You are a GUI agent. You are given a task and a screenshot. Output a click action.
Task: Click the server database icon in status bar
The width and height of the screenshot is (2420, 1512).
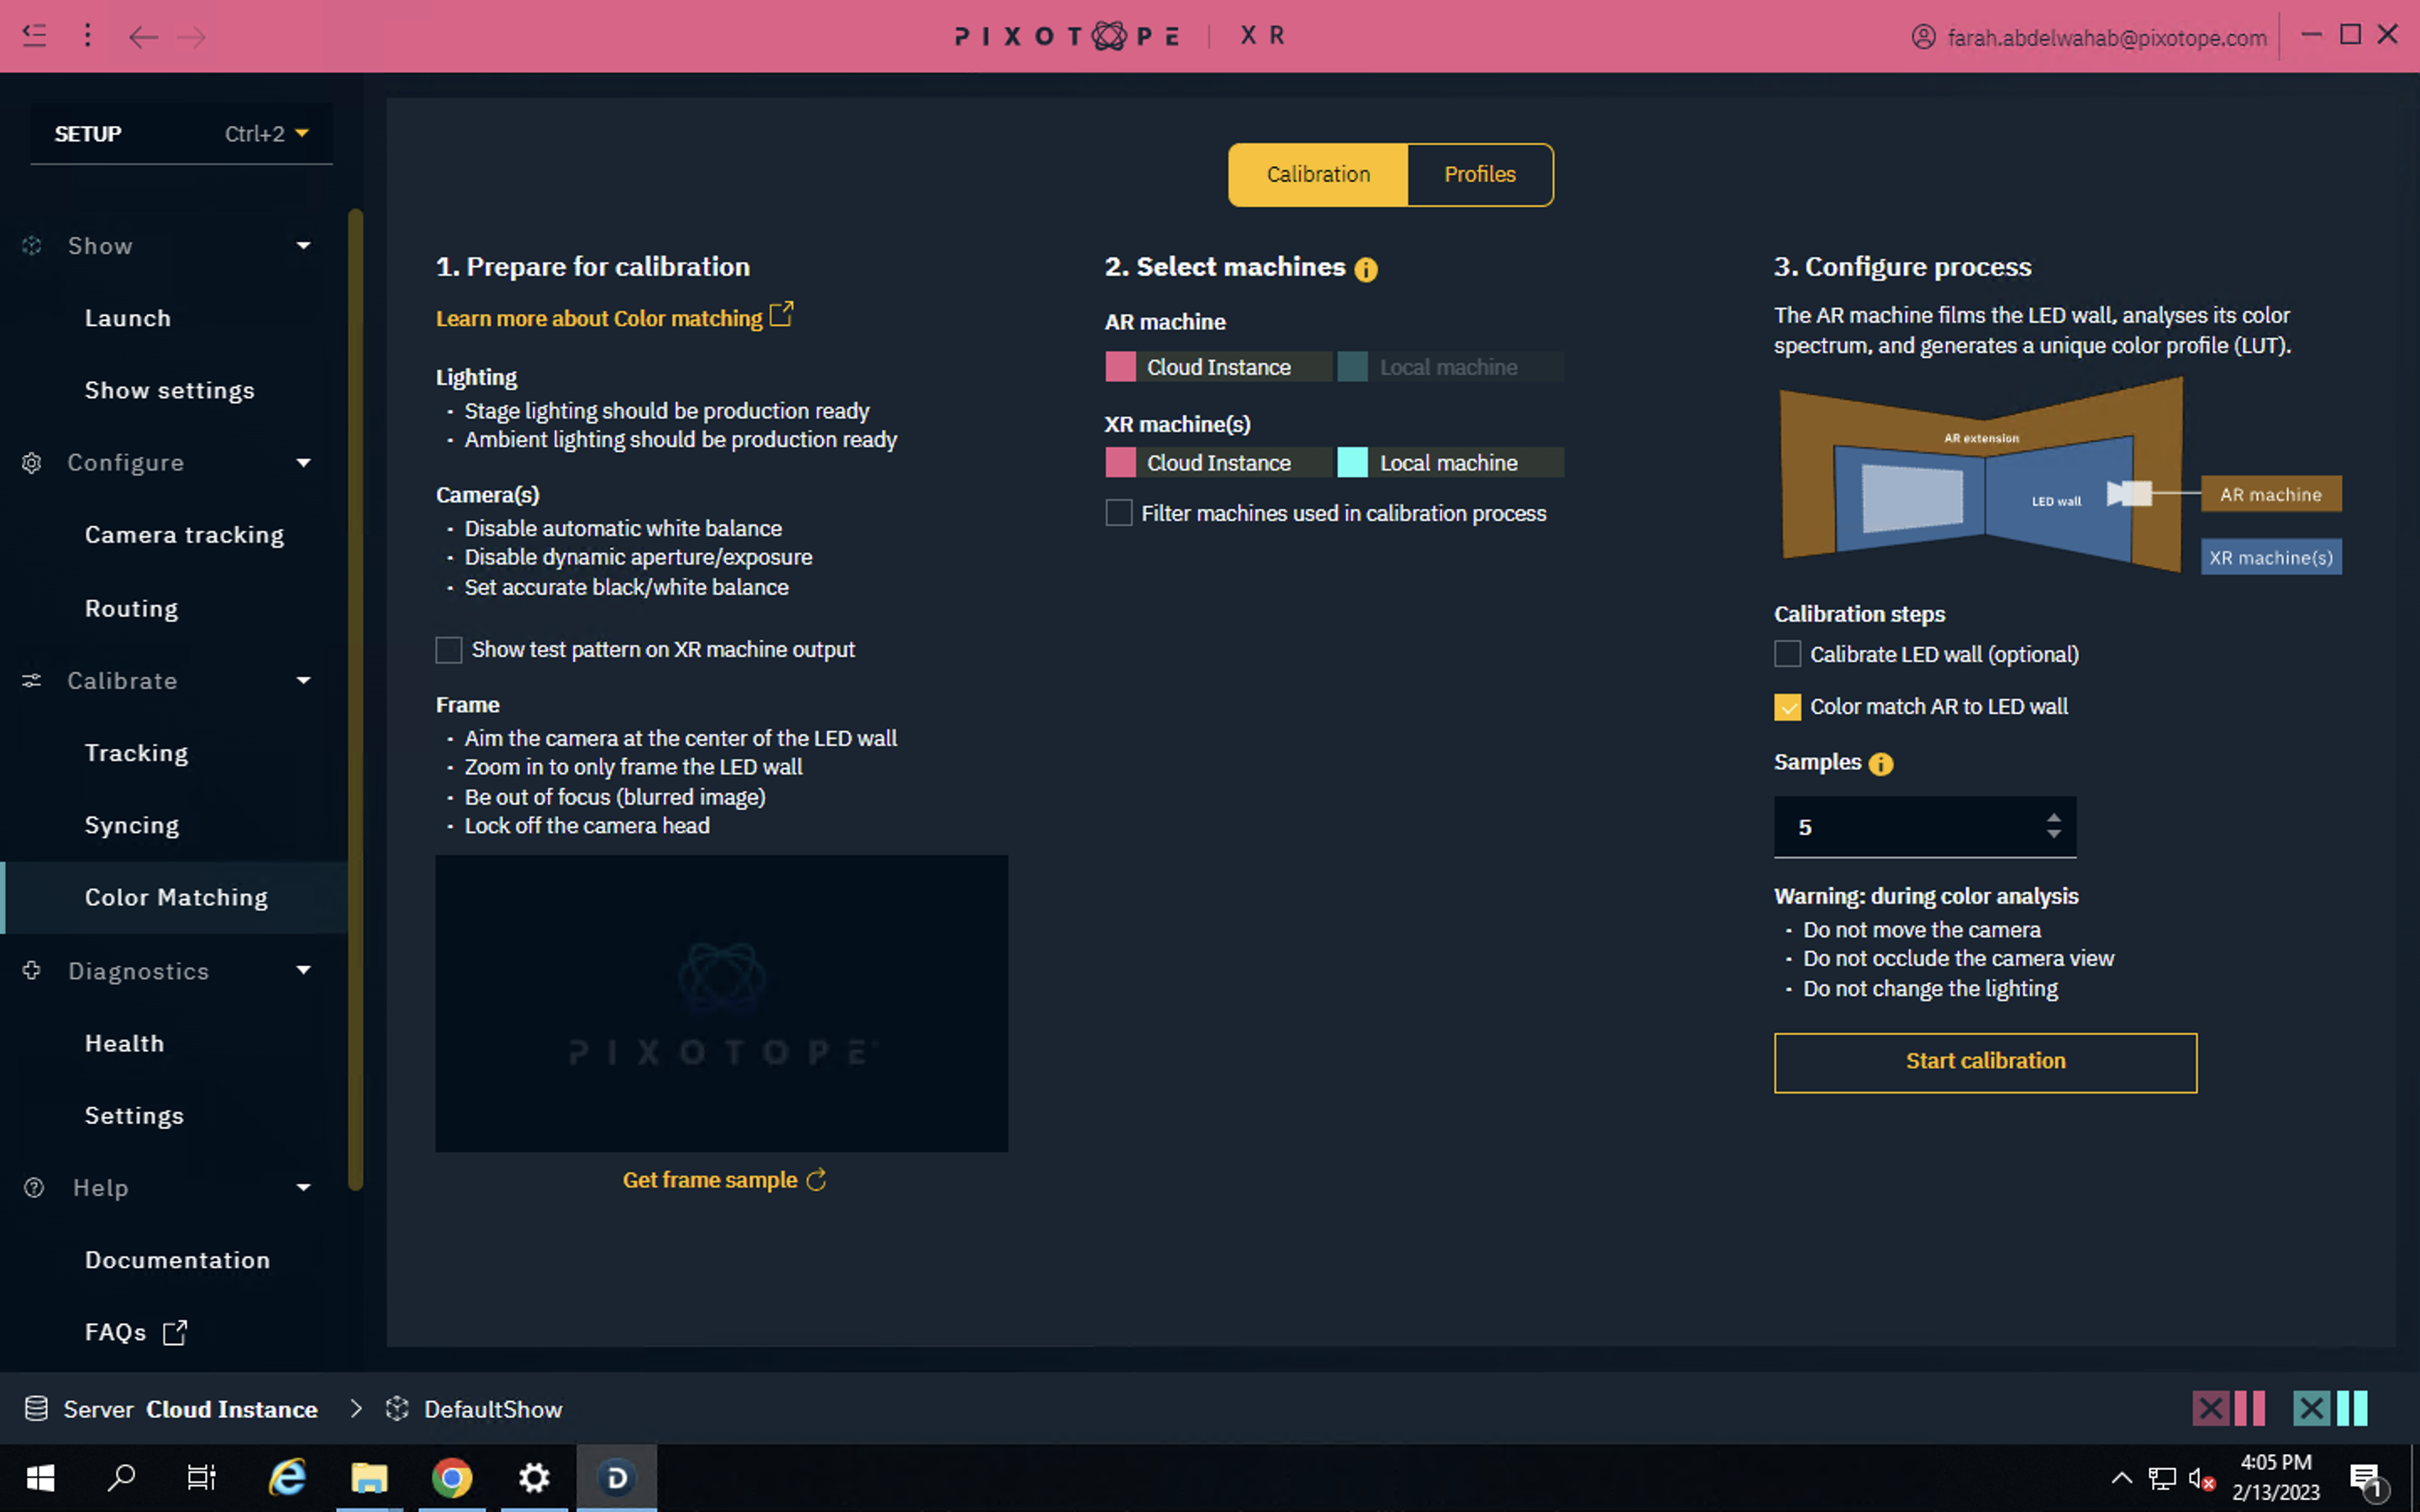tap(36, 1409)
